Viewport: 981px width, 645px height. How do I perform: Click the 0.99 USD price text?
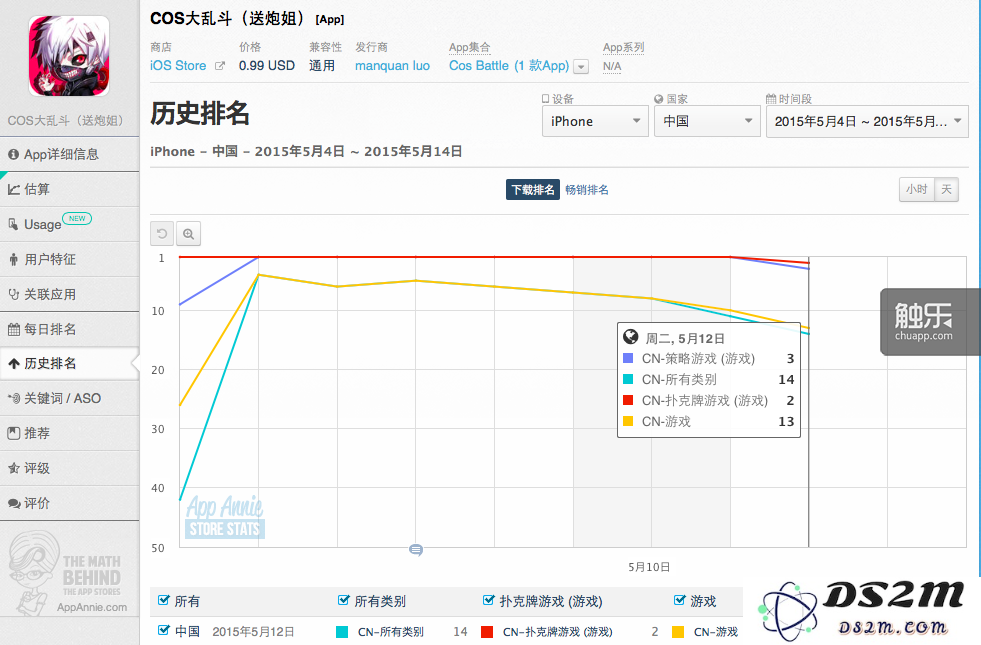point(267,66)
